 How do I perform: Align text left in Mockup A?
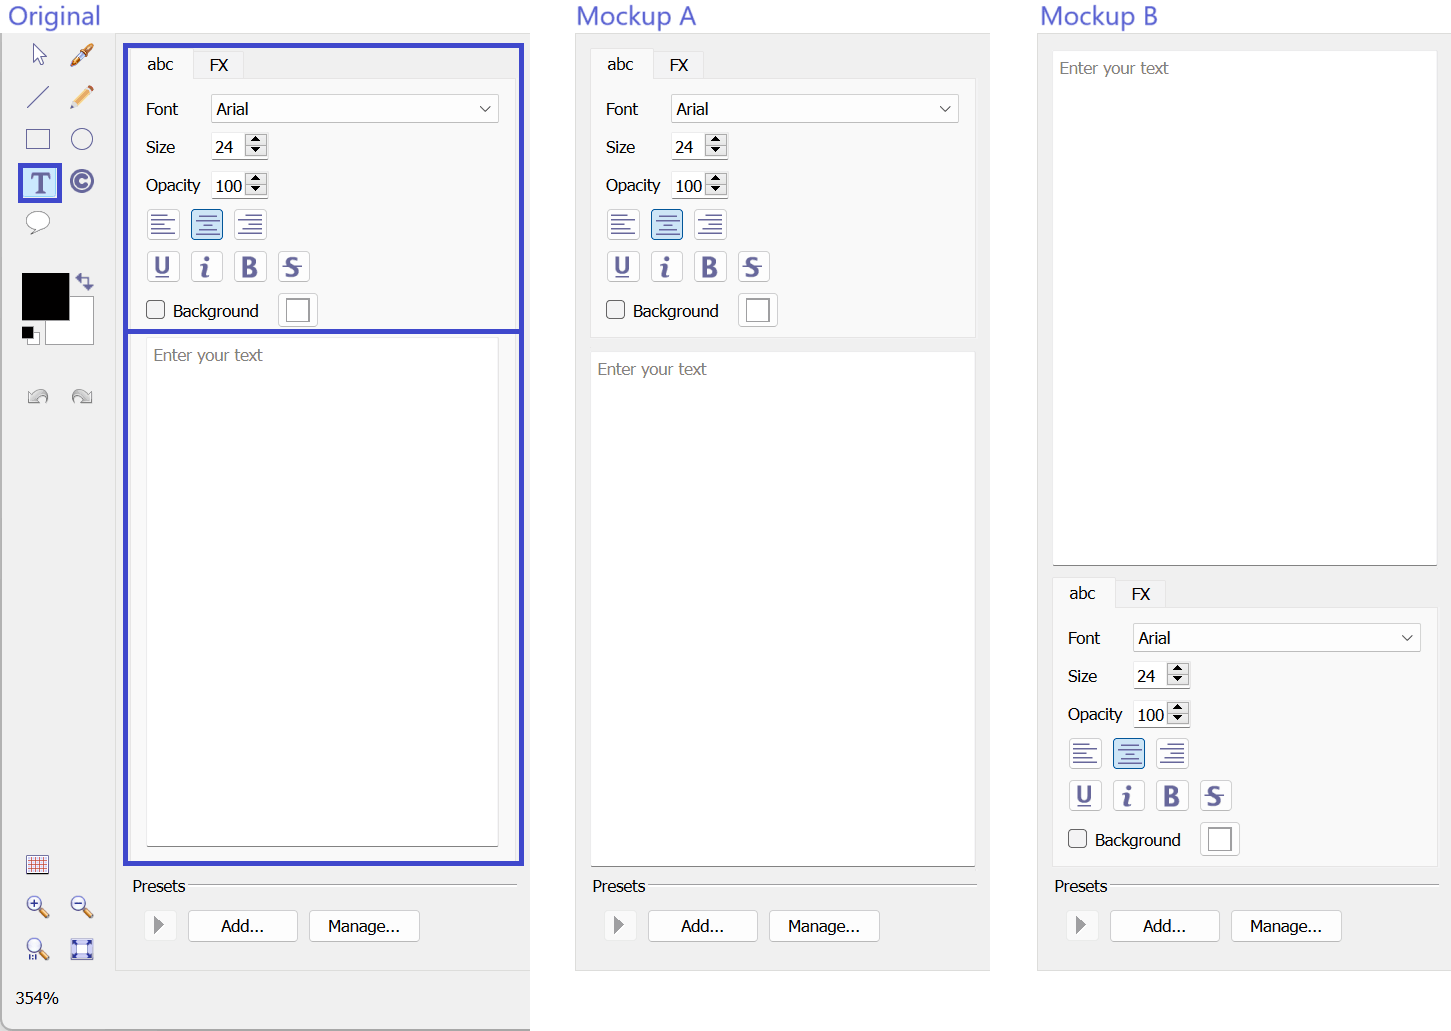(623, 224)
